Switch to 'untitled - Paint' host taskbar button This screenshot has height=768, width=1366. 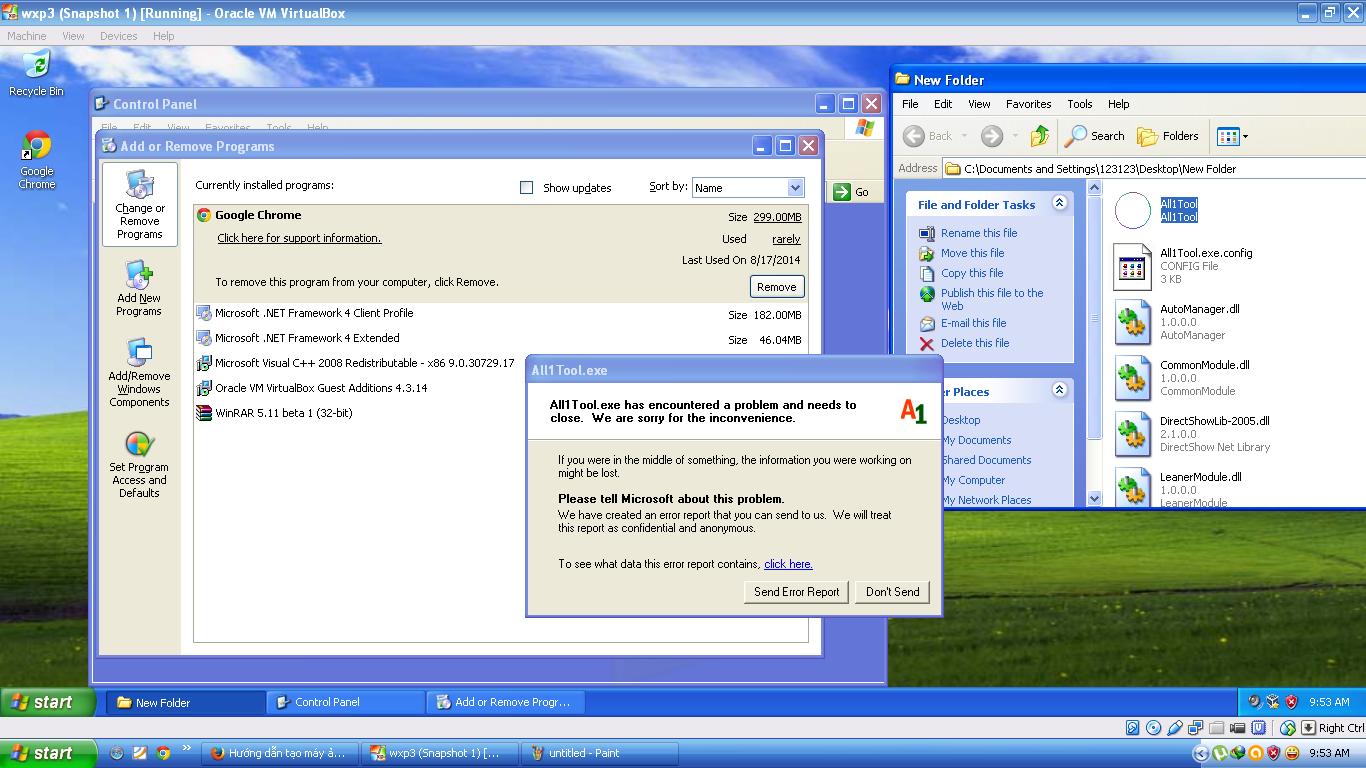602,753
